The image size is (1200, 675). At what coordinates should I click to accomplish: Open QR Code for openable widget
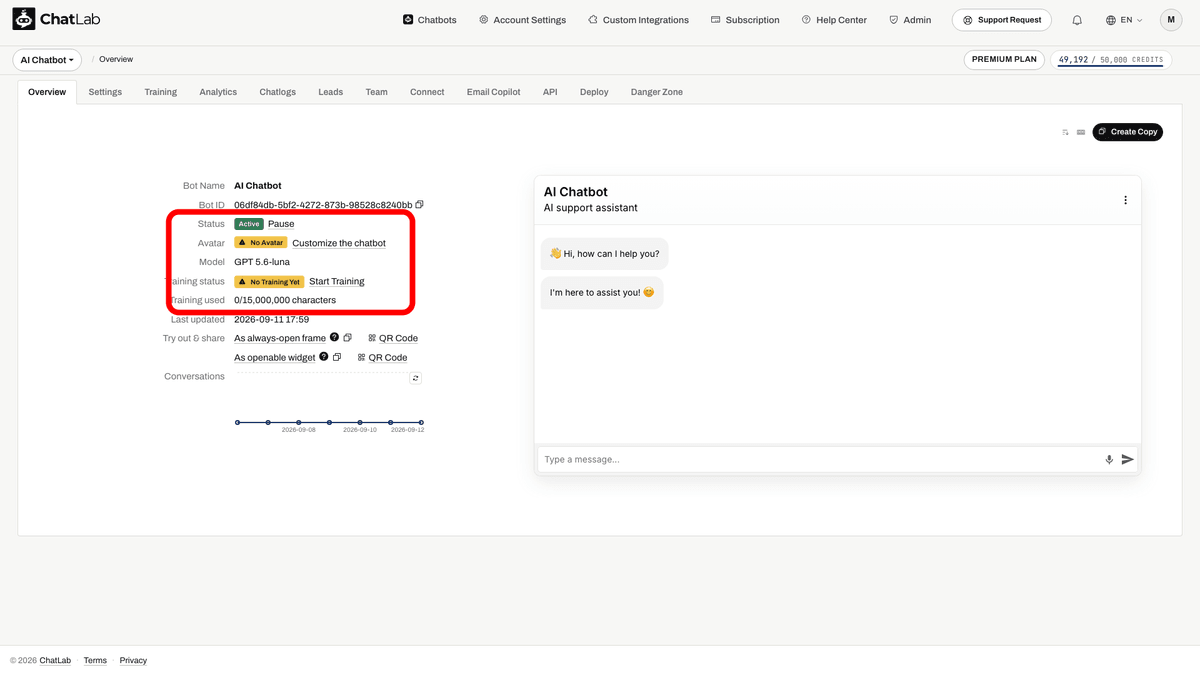pyautogui.click(x=382, y=357)
